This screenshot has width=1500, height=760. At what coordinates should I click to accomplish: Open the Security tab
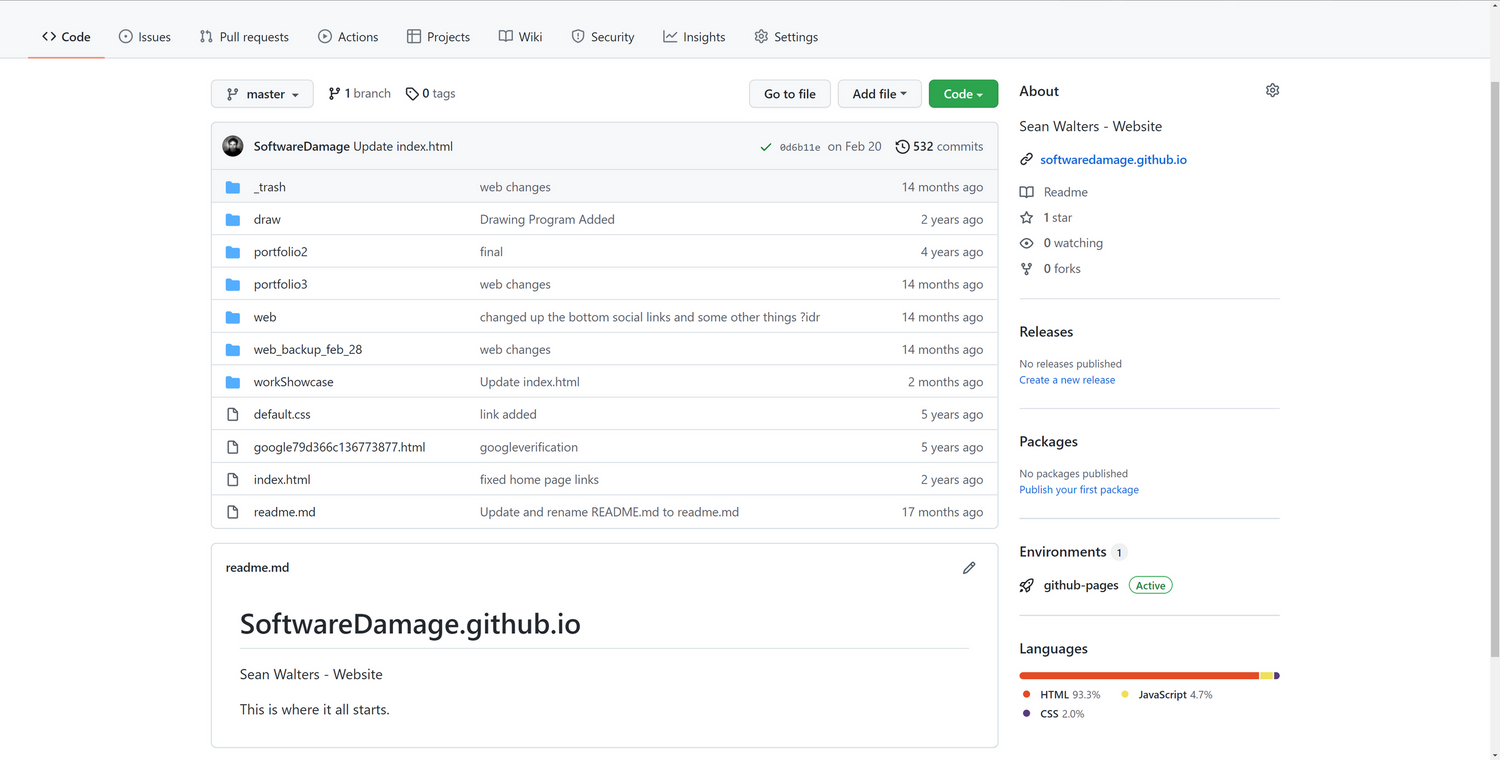click(603, 37)
